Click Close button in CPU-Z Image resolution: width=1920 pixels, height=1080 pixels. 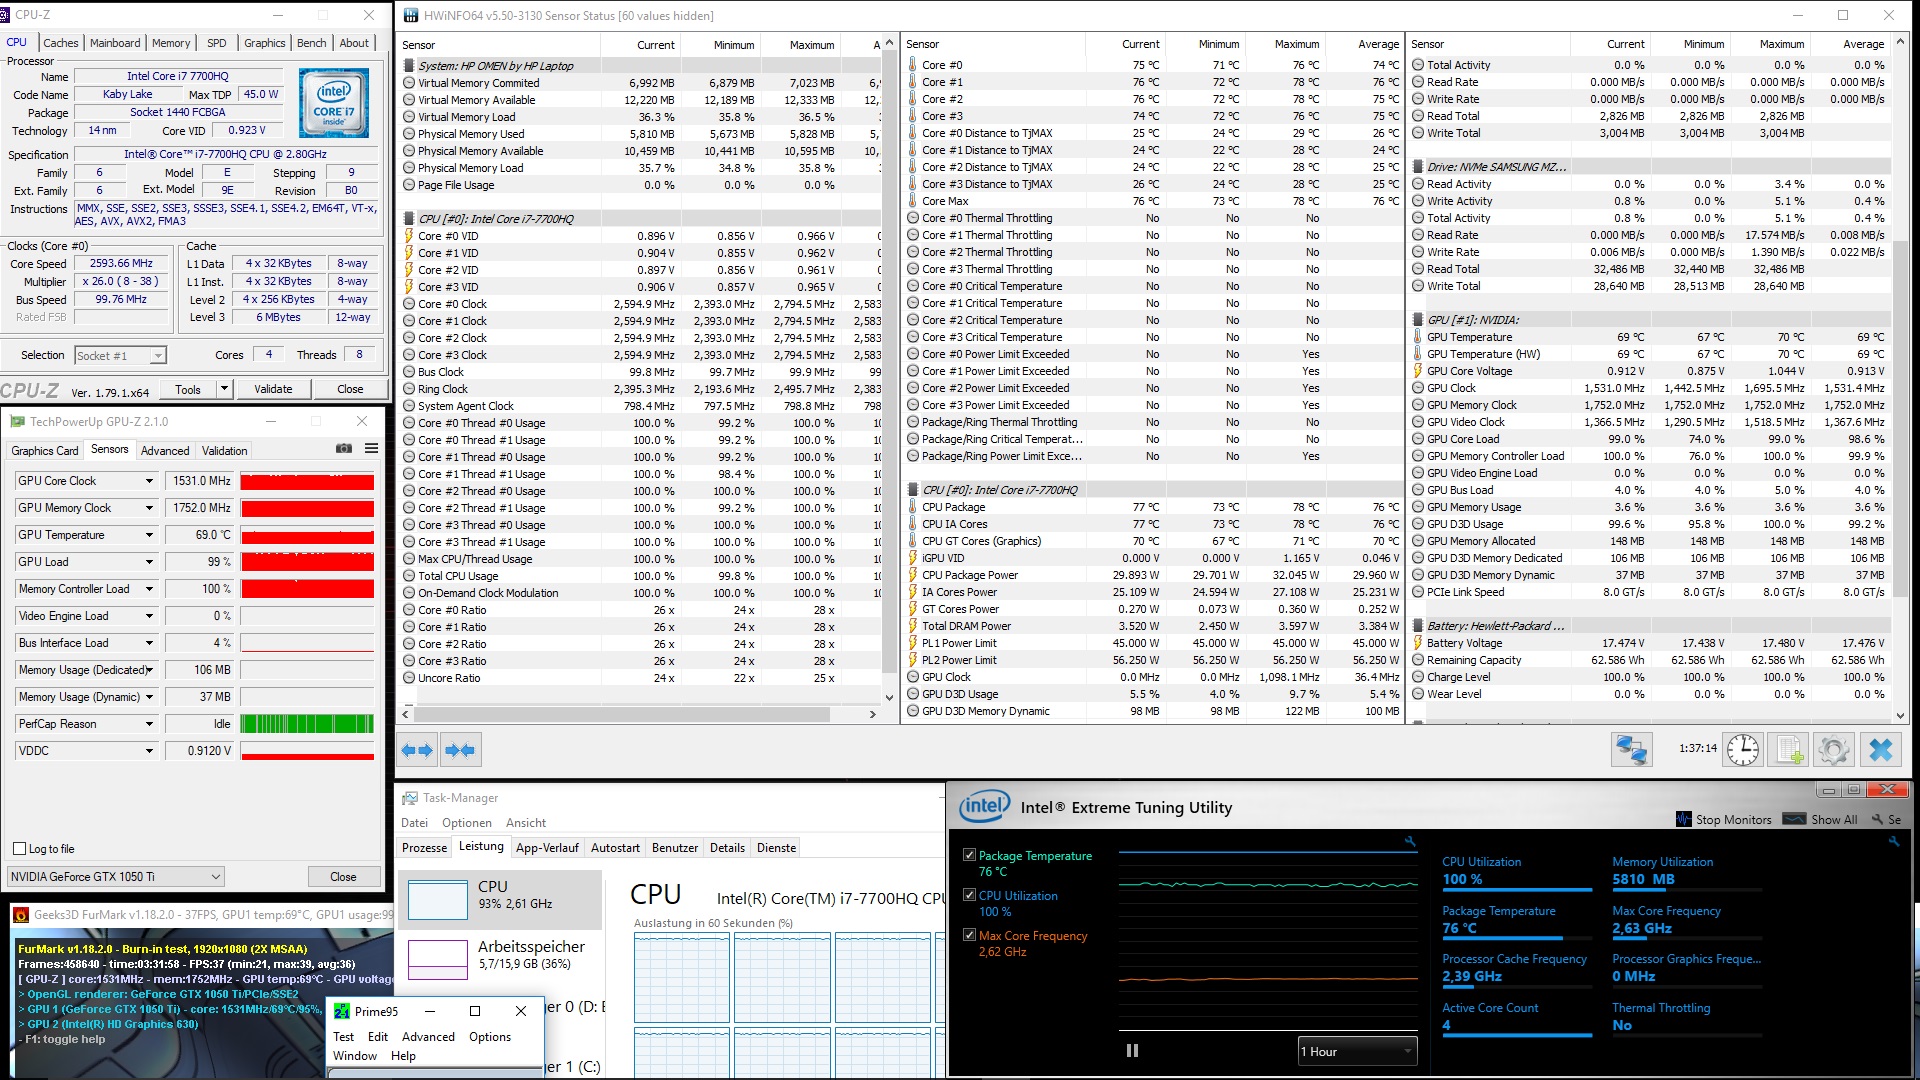tap(350, 389)
